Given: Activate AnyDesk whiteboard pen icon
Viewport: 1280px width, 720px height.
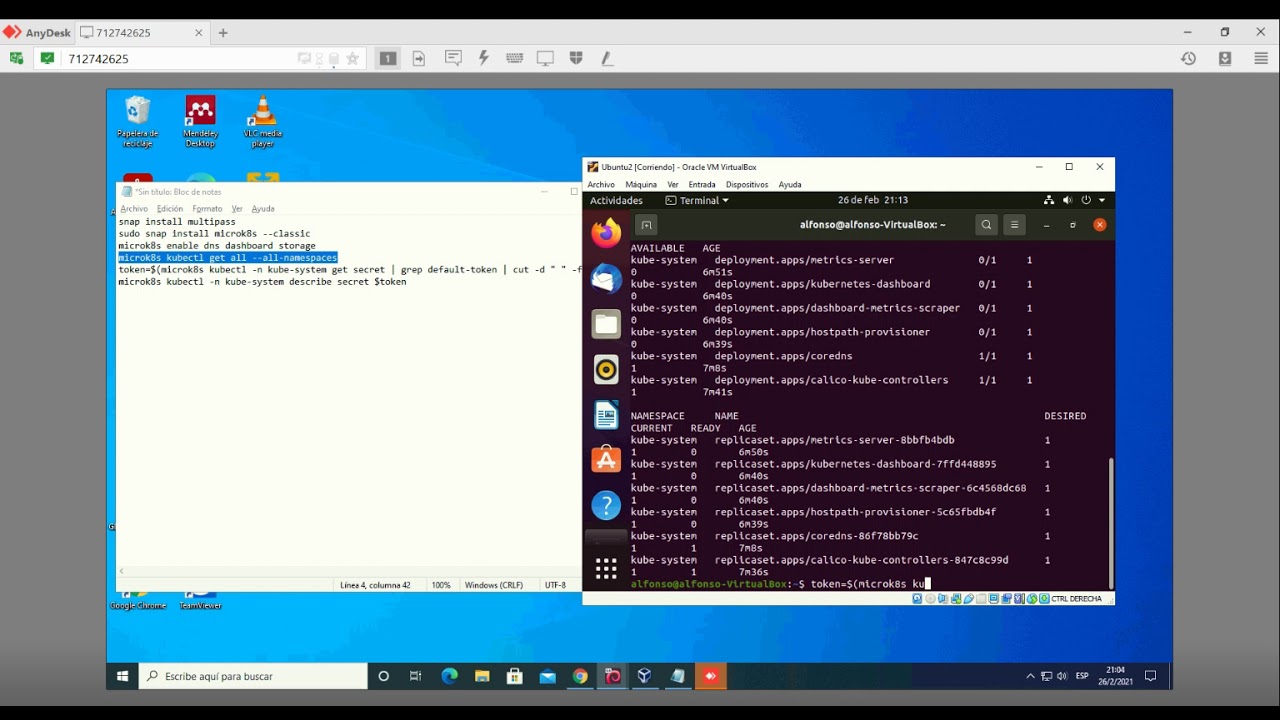Looking at the screenshot, I should click(x=606, y=58).
